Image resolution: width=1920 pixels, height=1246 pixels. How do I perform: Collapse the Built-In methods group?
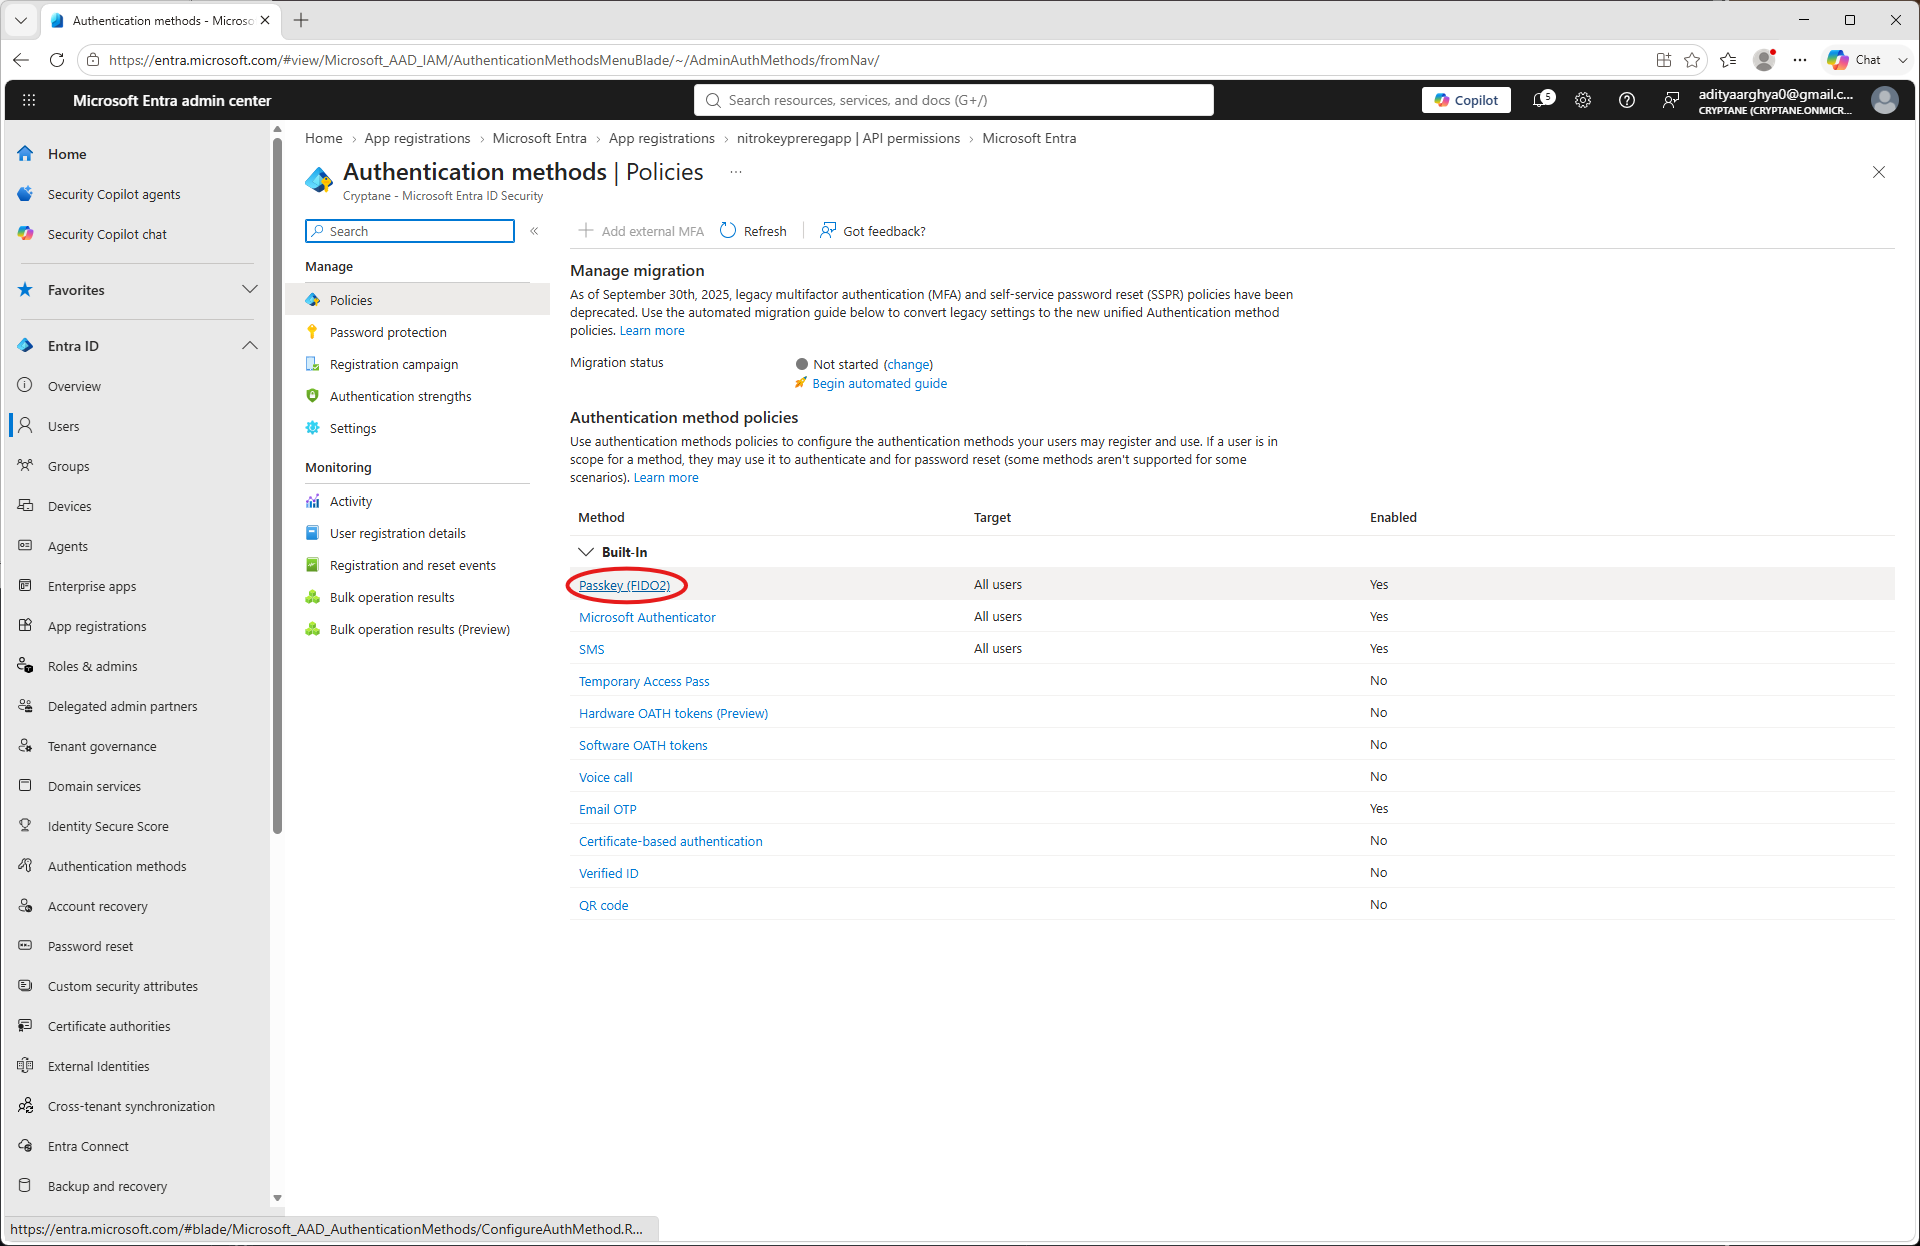[x=586, y=552]
